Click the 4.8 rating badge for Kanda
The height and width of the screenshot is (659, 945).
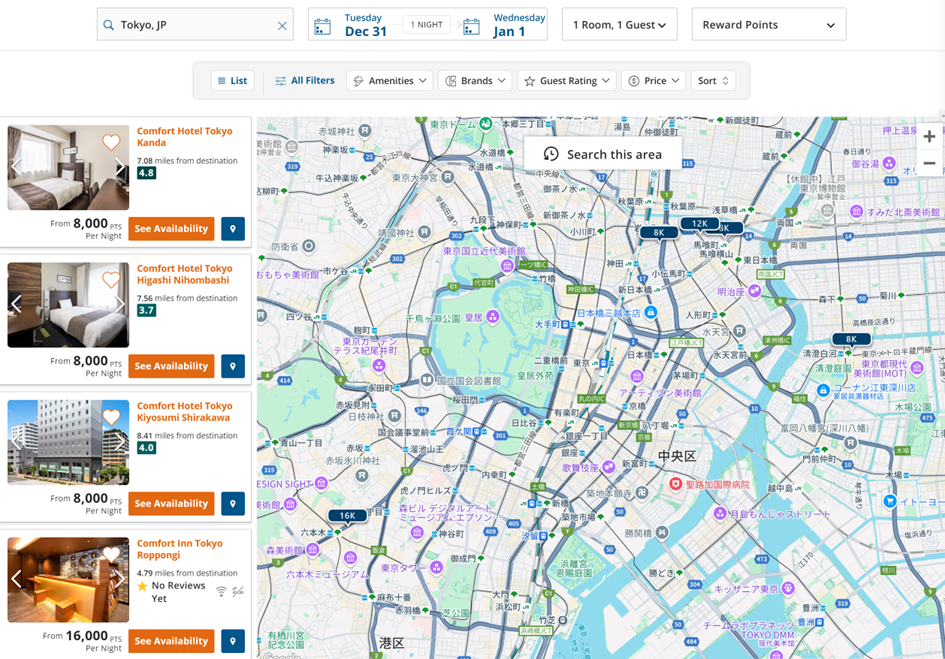[146, 173]
